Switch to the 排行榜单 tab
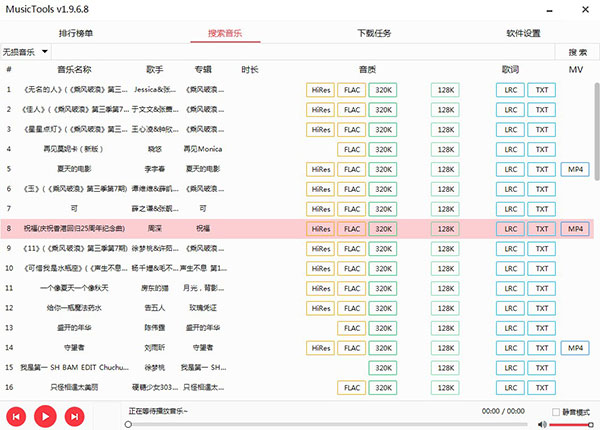 pos(76,33)
